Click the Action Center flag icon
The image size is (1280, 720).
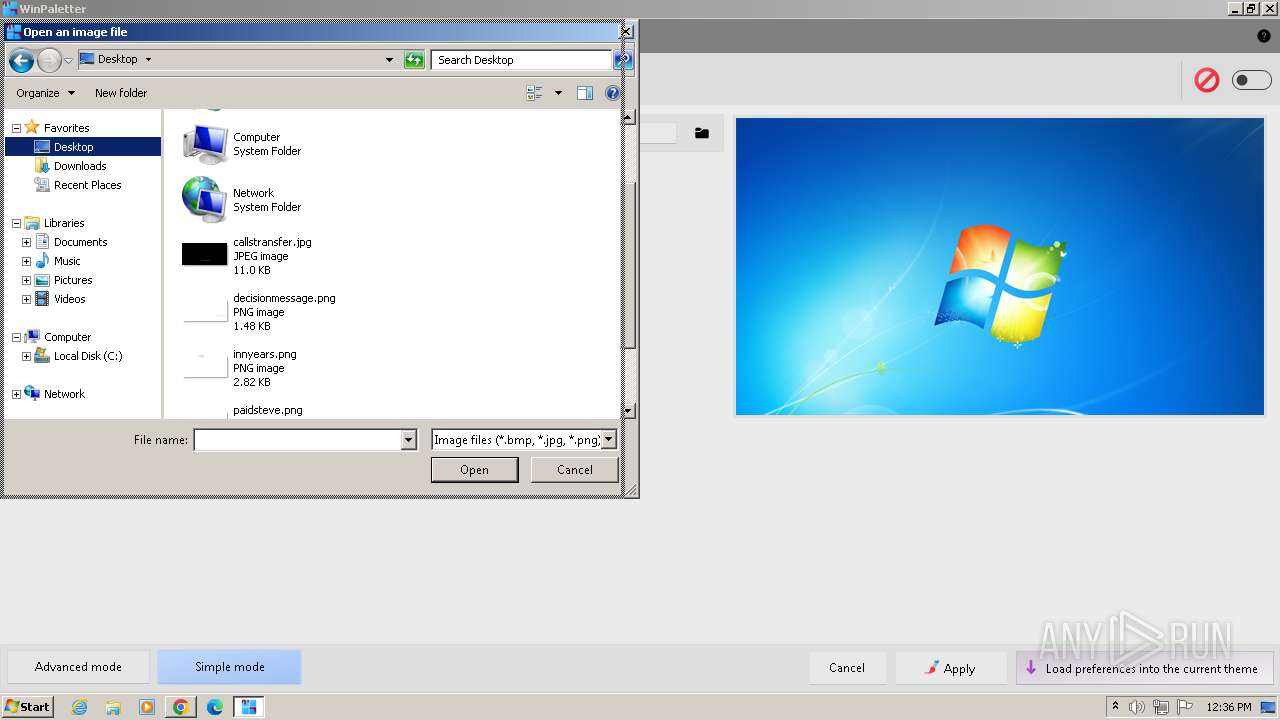[x=1185, y=707]
